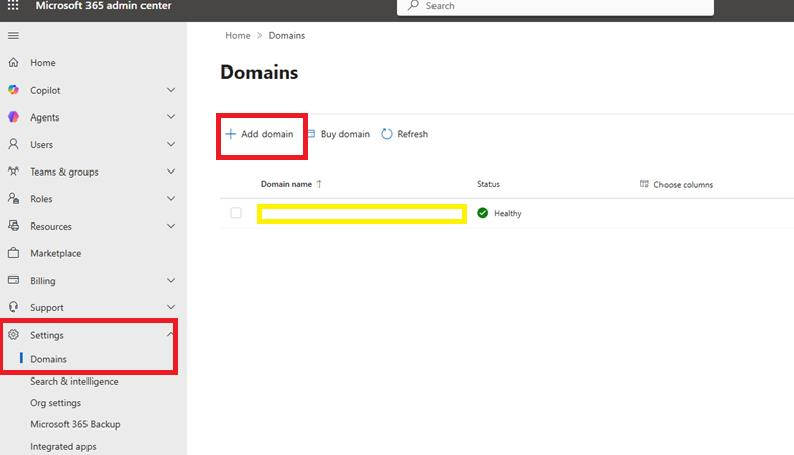Click the Domain name sort arrow
This screenshot has width=794, height=455.
[x=319, y=184]
